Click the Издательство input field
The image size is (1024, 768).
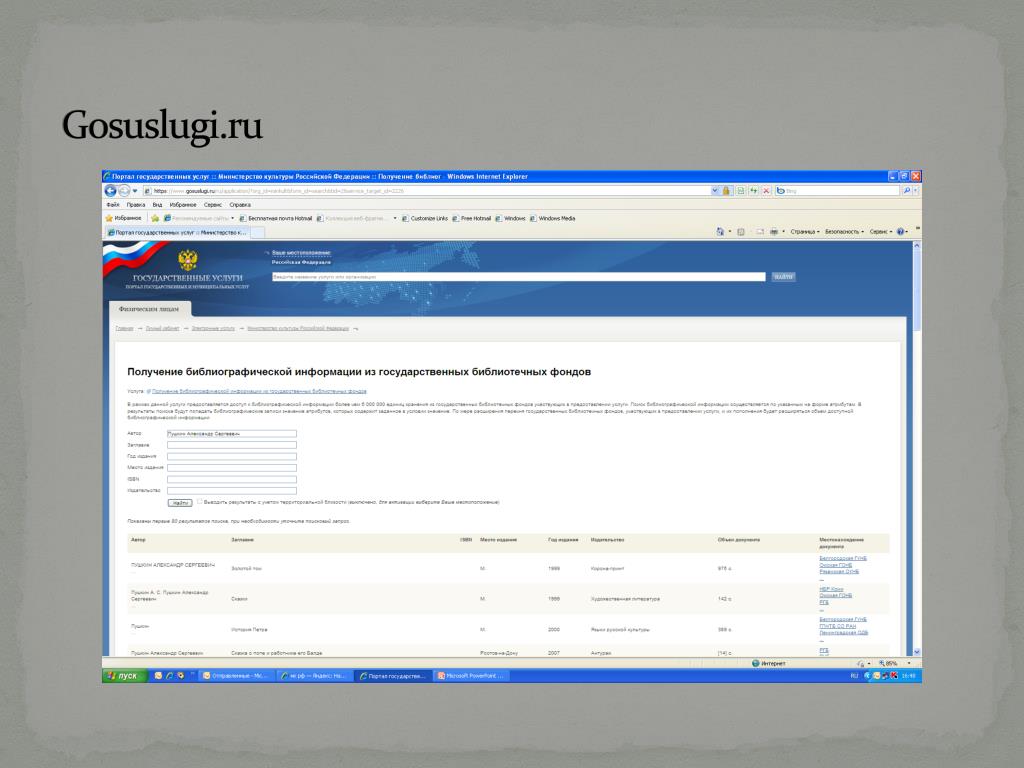tap(232, 490)
